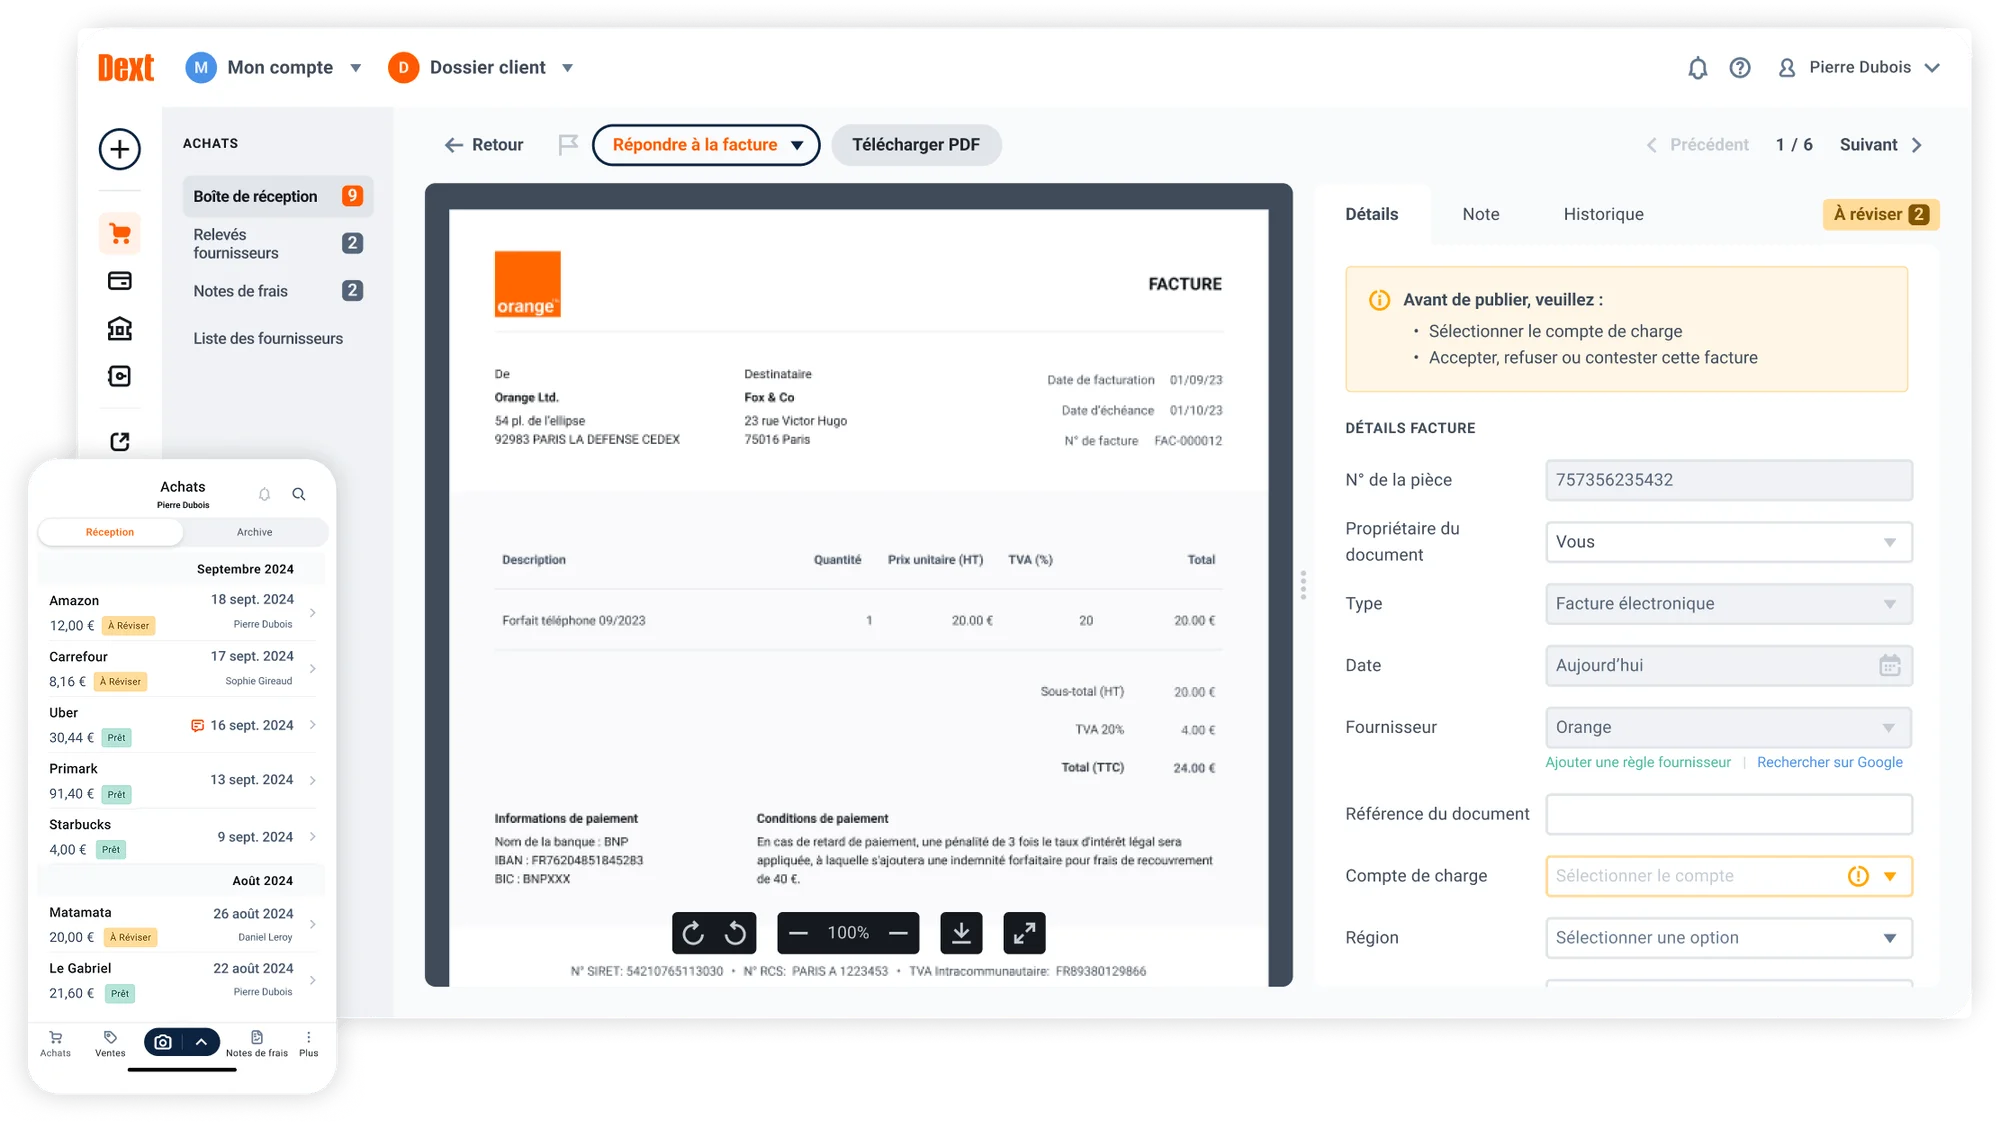
Task: Switch to the Historique tab
Action: point(1603,214)
